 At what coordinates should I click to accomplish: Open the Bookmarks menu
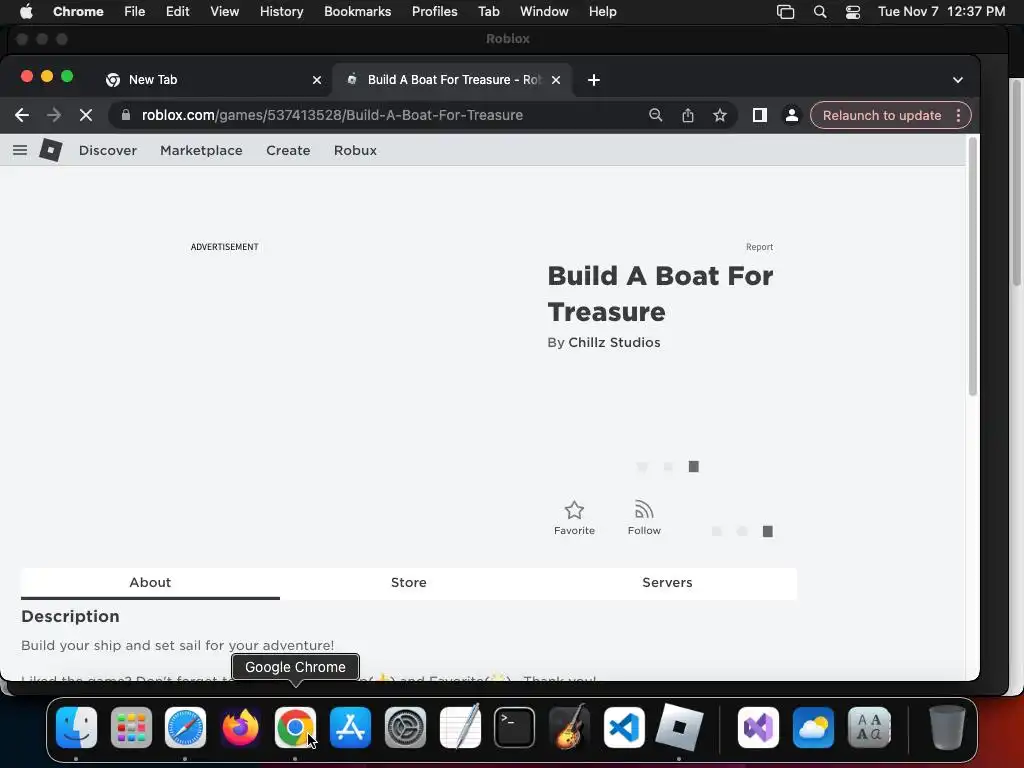tap(357, 12)
